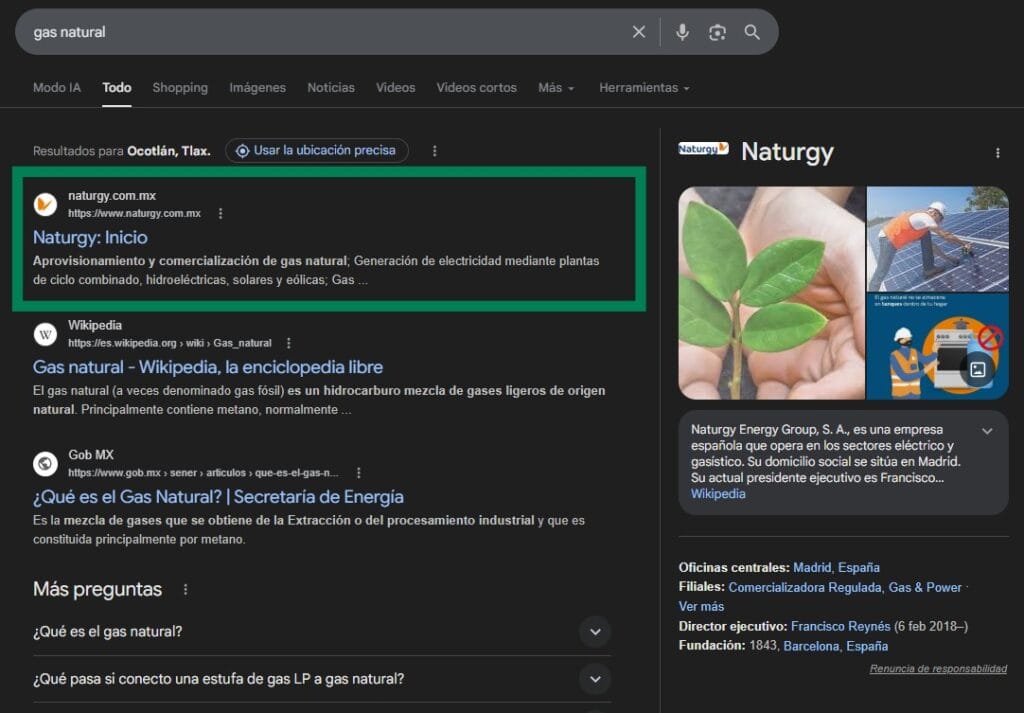
Task: Open three-dot menu next to Más preguntas
Action: coord(184,589)
